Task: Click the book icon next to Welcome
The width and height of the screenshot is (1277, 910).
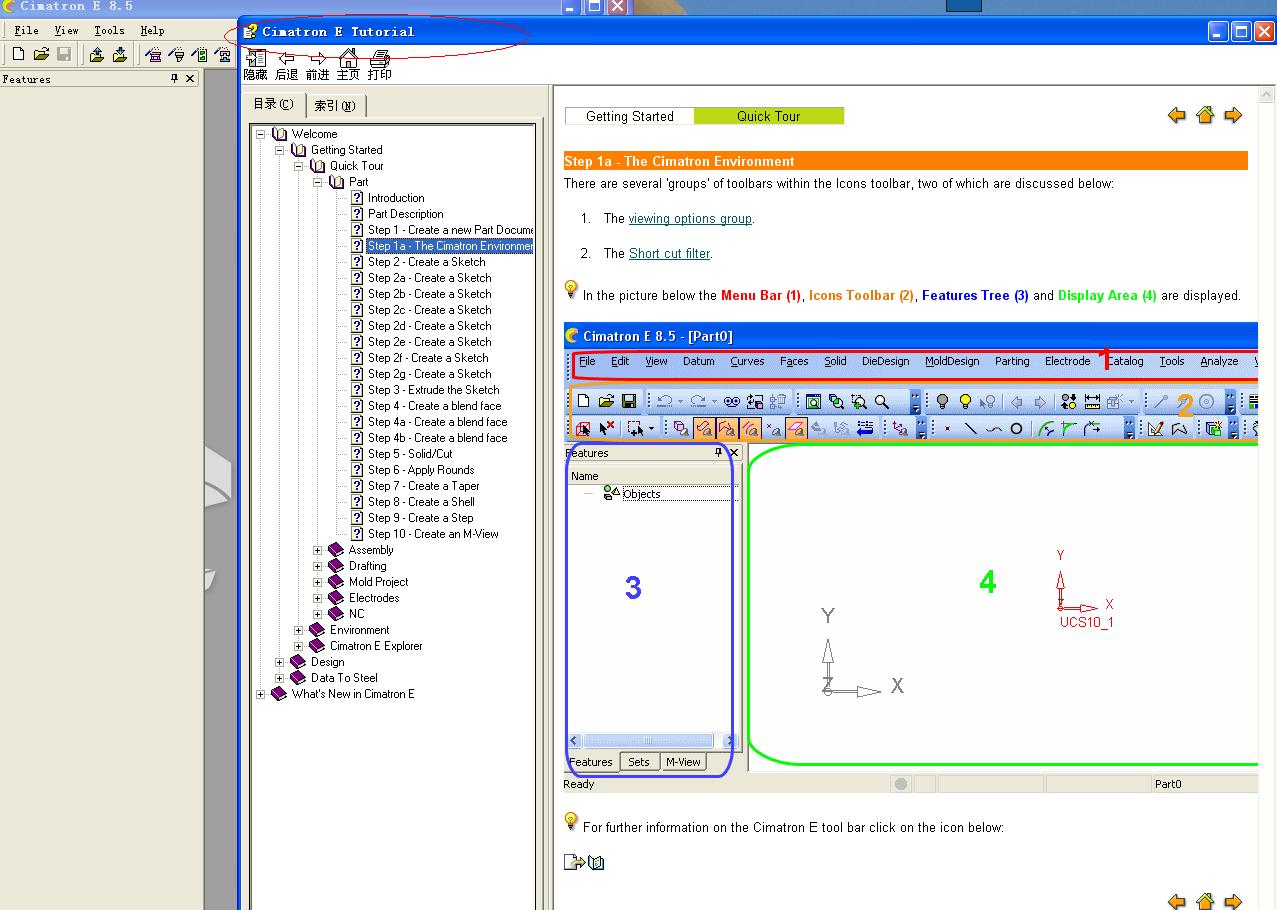Action: (280, 134)
